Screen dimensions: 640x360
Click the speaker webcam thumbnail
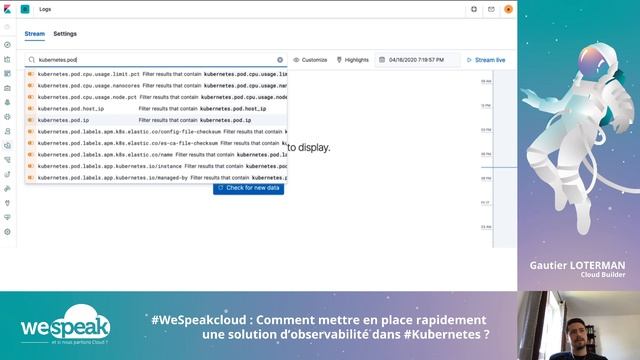579,325
